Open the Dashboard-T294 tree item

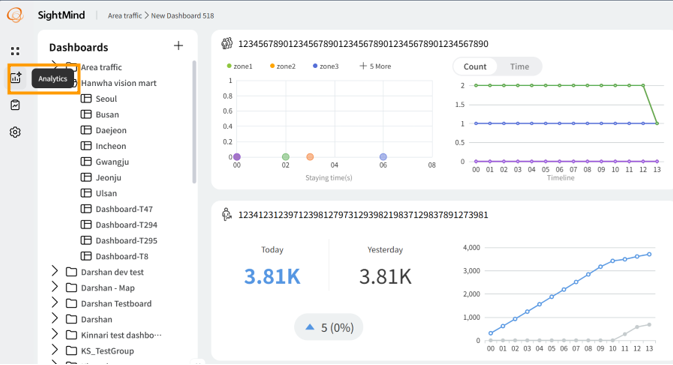(119, 225)
